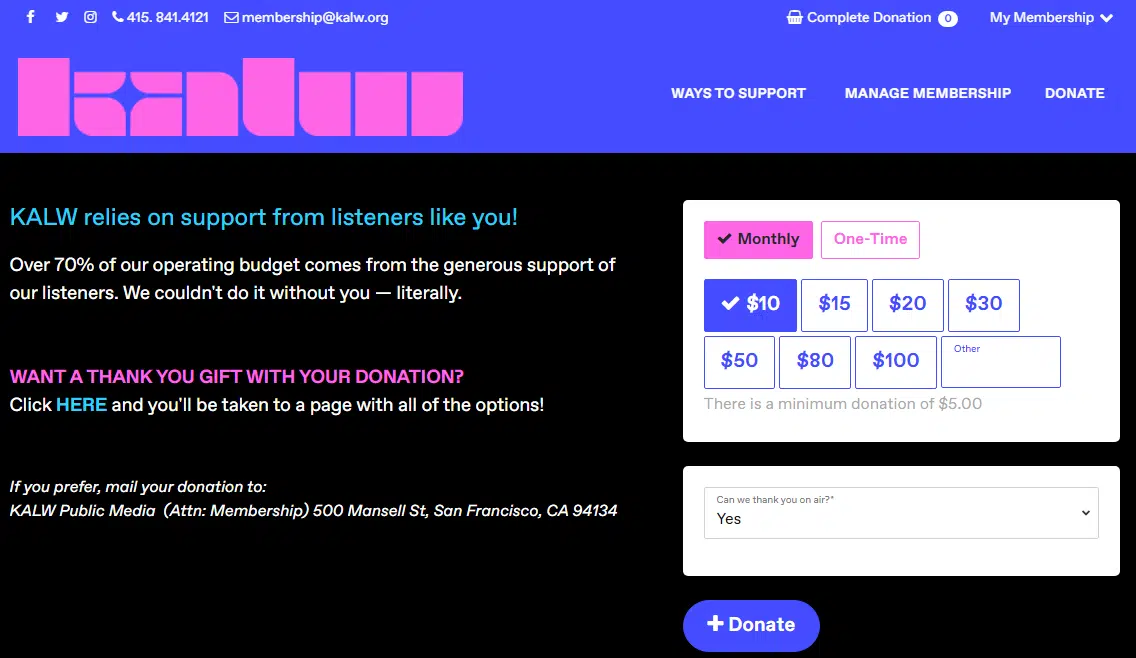Image resolution: width=1136 pixels, height=658 pixels.
Task: Select the $50 donation amount
Action: pyautogui.click(x=739, y=361)
